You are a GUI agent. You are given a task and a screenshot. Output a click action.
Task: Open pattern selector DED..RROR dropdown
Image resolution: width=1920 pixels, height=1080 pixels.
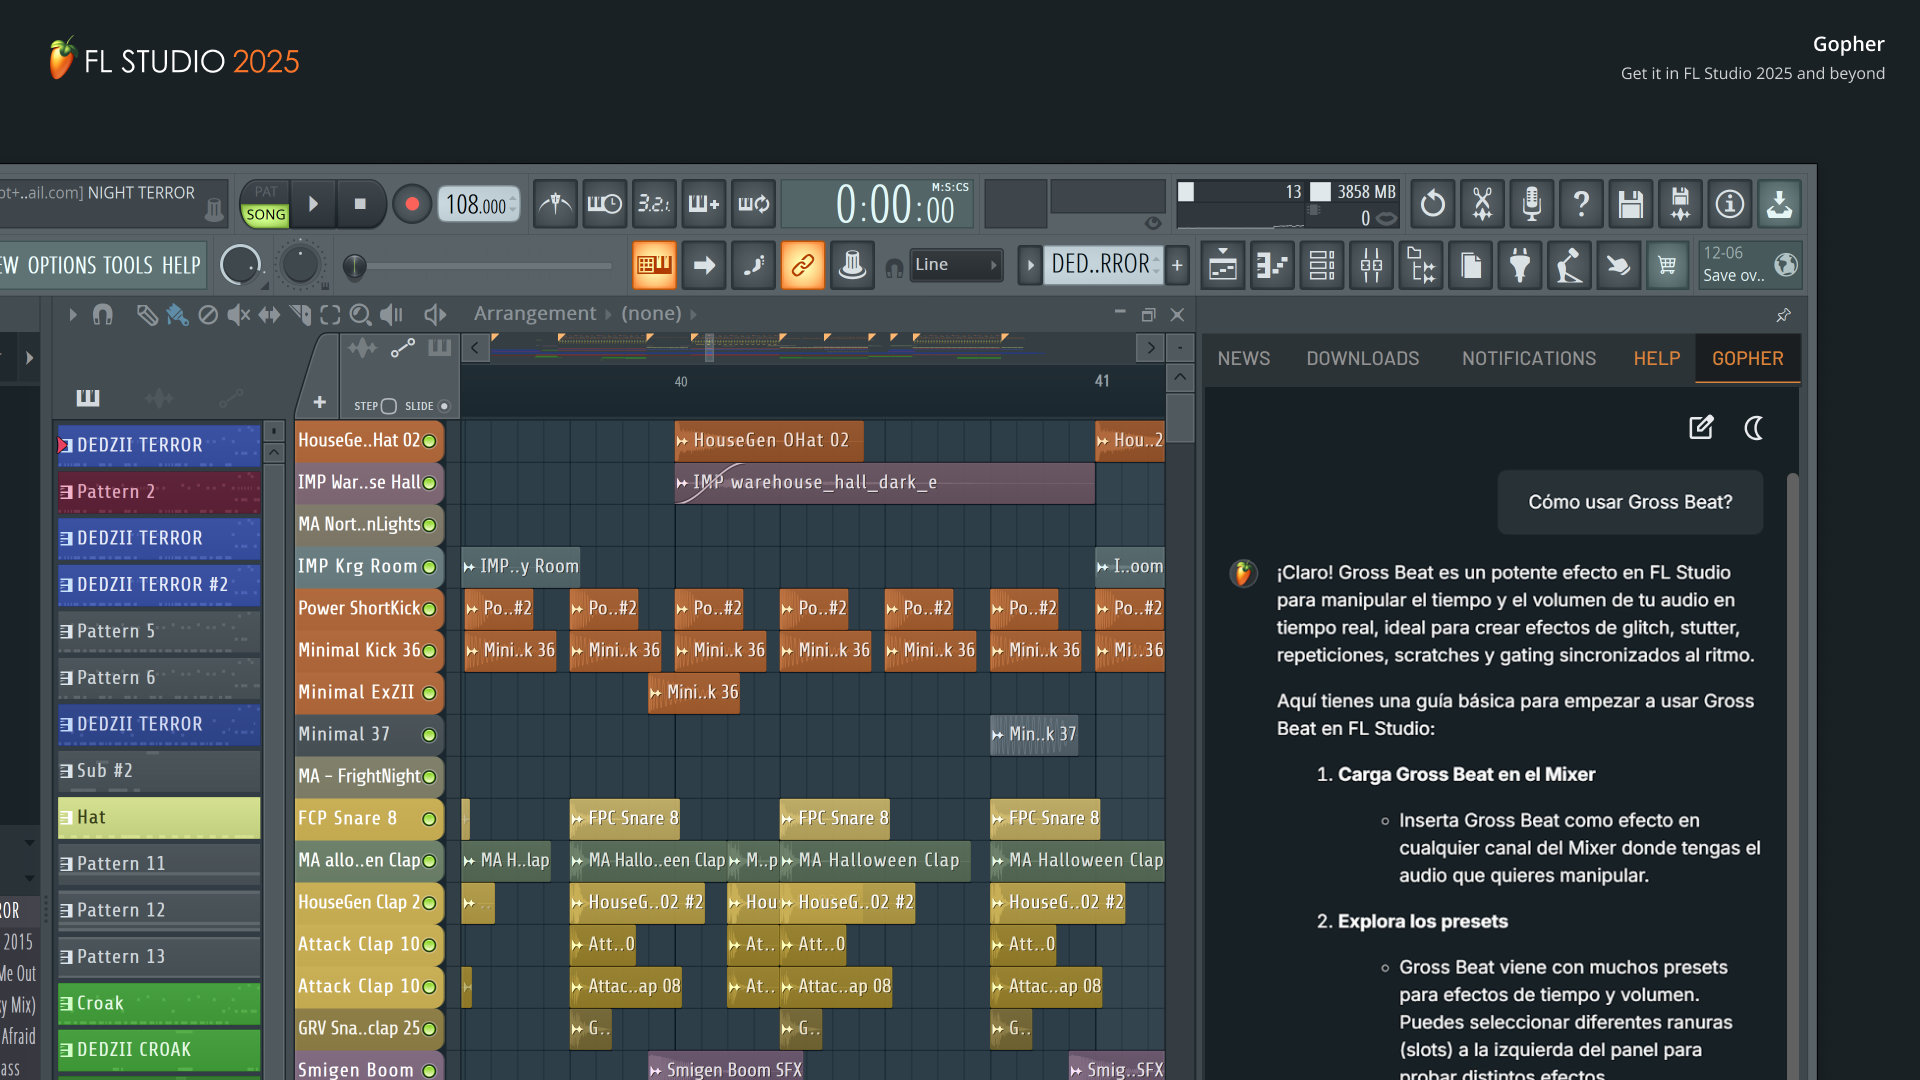coord(1104,265)
